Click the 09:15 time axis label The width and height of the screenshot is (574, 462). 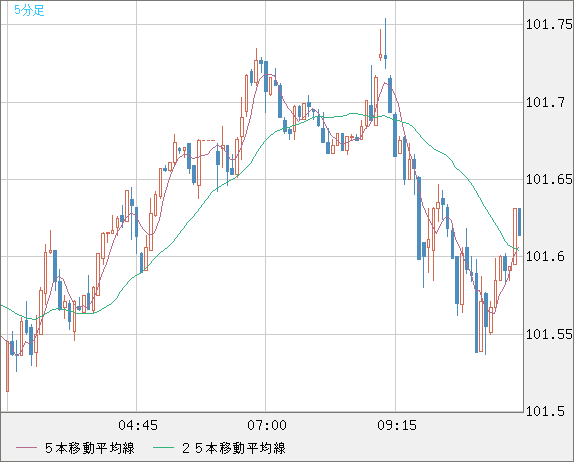(397, 425)
